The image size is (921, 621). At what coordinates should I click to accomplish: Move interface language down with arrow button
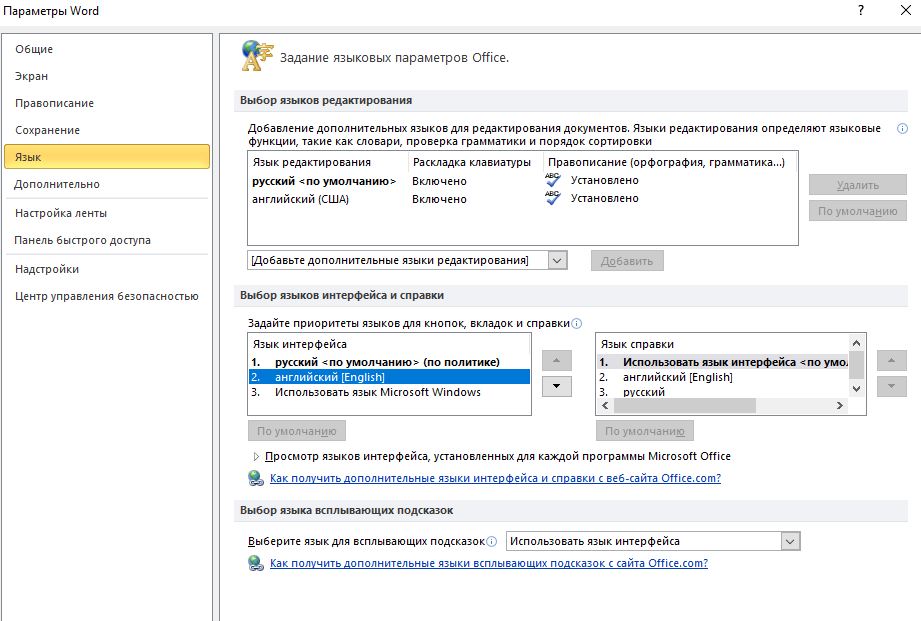[x=556, y=386]
